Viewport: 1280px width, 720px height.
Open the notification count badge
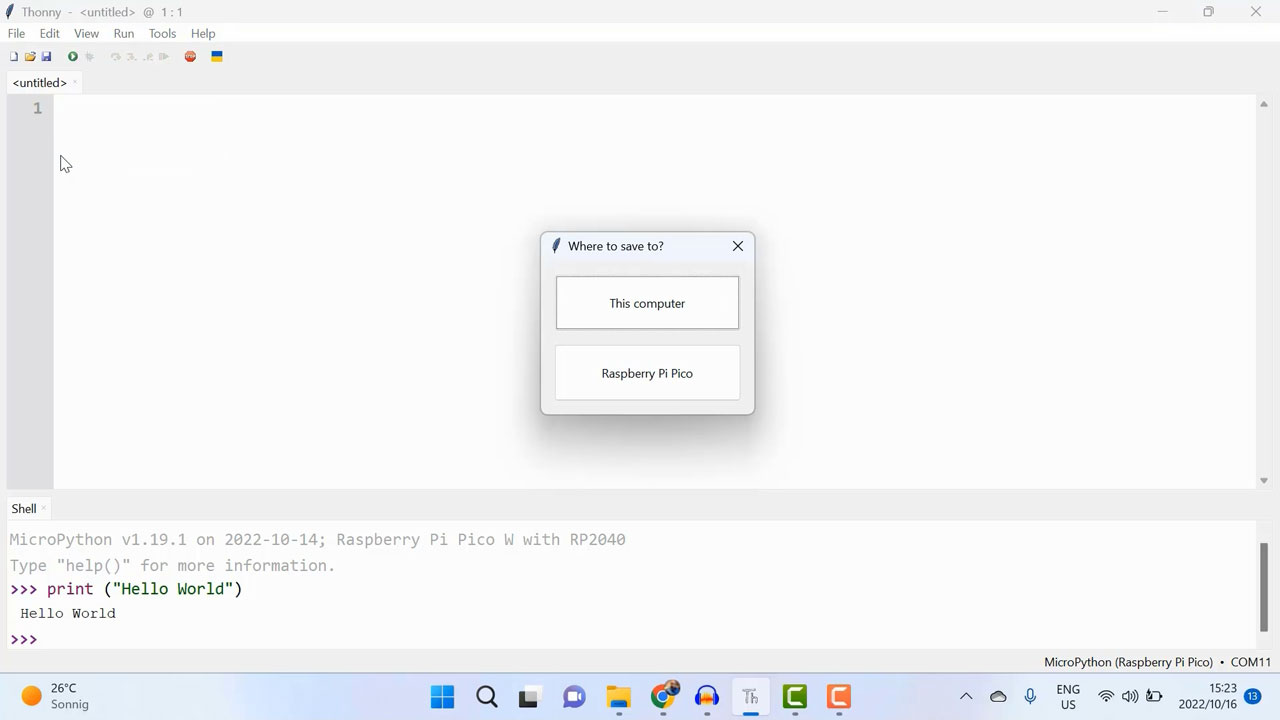(x=1253, y=697)
